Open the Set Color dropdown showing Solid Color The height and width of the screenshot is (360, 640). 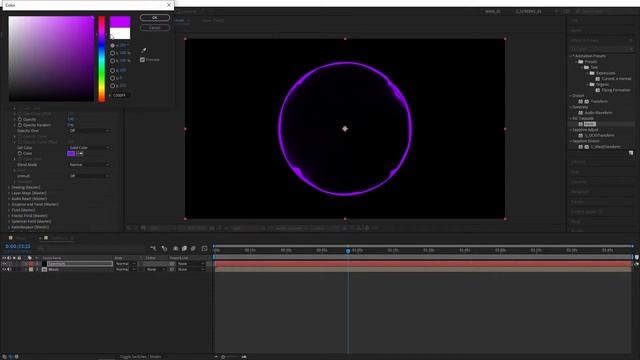(x=89, y=148)
